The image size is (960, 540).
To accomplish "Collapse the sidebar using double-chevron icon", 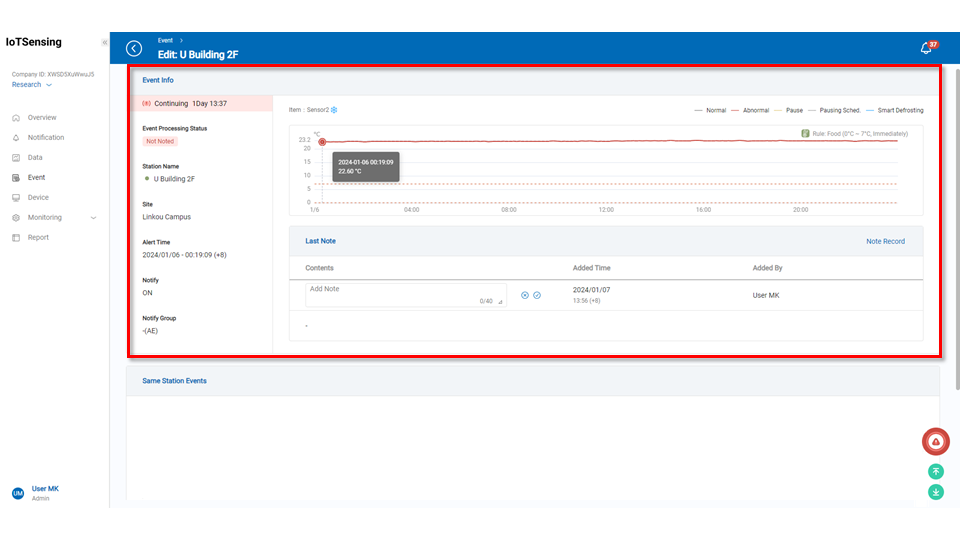I will pyautogui.click(x=105, y=43).
